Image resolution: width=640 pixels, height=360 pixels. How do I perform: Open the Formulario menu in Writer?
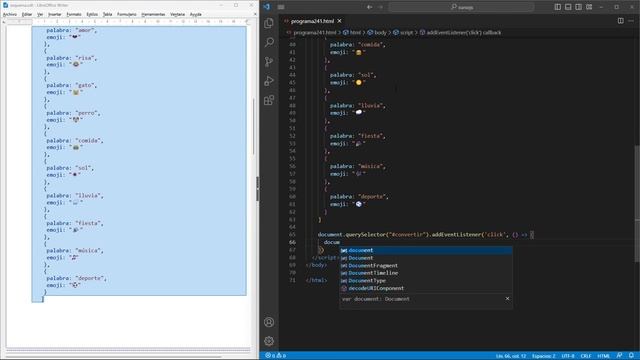pyautogui.click(x=127, y=14)
